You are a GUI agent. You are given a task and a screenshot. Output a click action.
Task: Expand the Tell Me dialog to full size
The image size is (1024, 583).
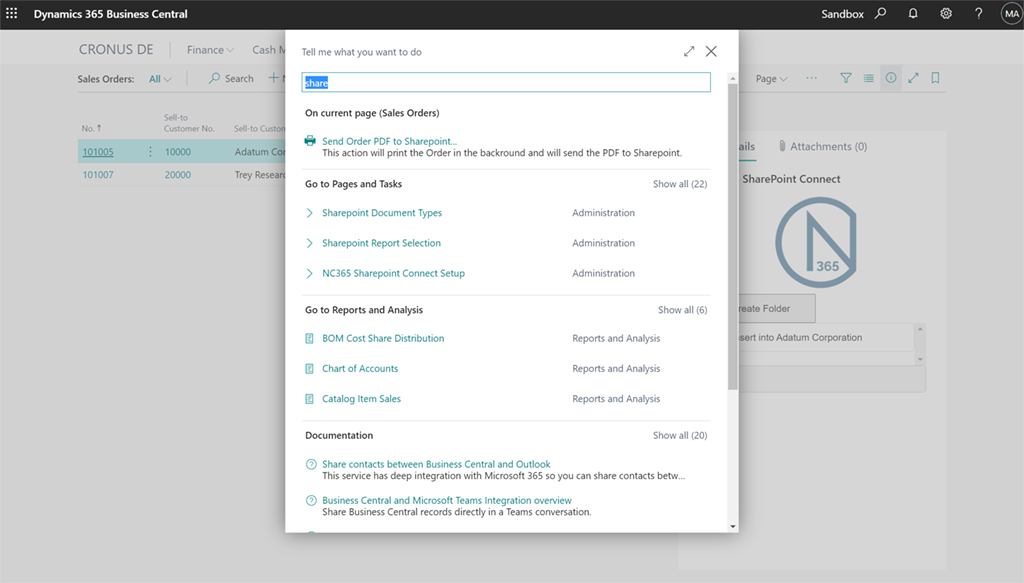pyautogui.click(x=689, y=51)
